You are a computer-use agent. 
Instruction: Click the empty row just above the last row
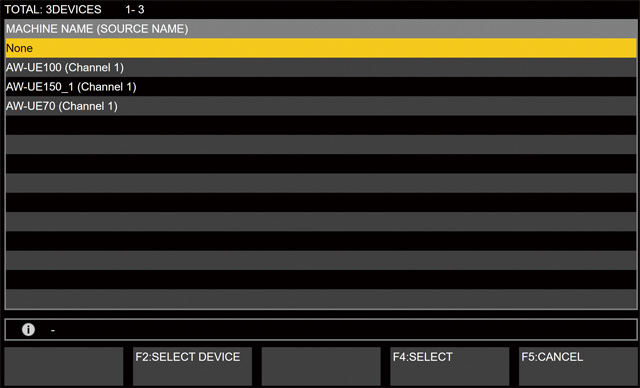tap(321, 280)
